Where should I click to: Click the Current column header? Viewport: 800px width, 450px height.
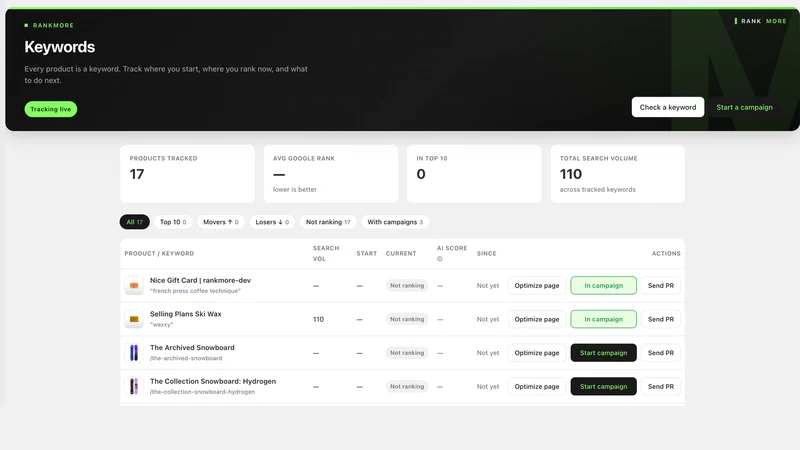click(401, 253)
